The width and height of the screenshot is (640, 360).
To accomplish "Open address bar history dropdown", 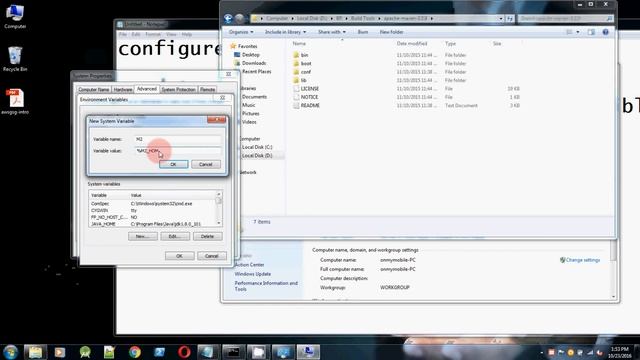I will click(501, 18).
